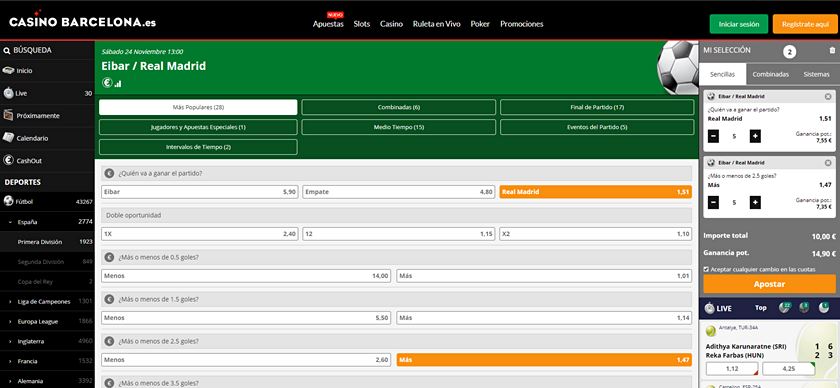Image resolution: width=840 pixels, height=388 pixels.
Task: Show Medio Tiempo (15) markets
Action: tap(399, 127)
